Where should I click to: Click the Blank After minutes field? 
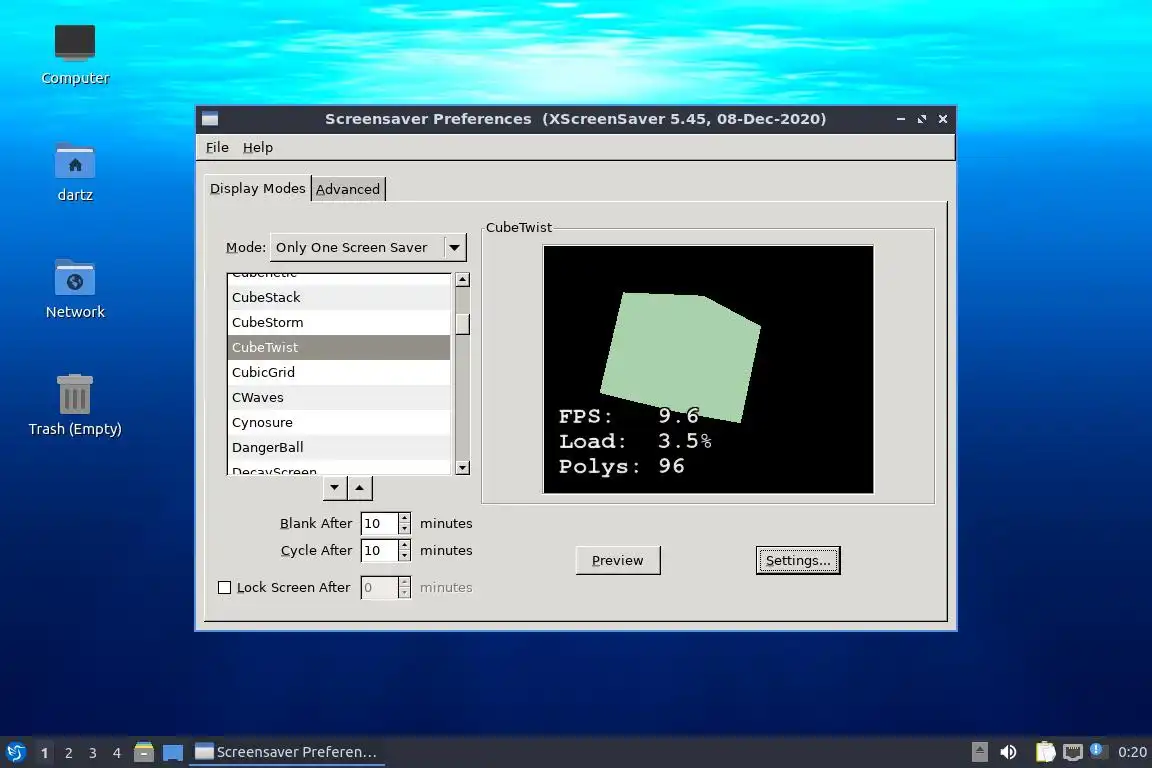click(x=379, y=523)
